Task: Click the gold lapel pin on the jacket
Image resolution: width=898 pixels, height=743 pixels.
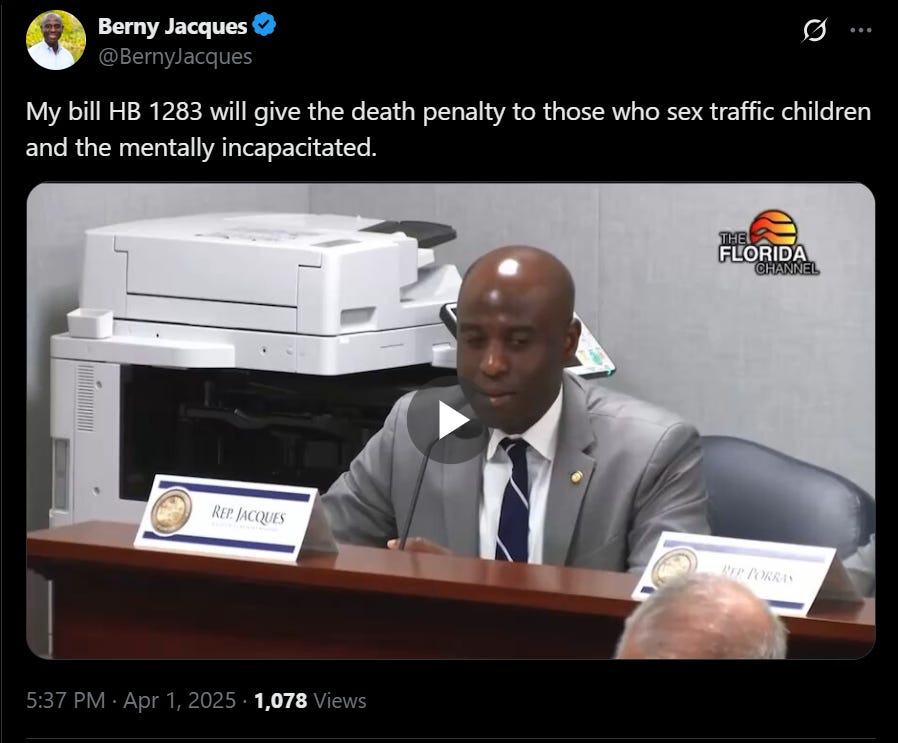Action: click(x=576, y=476)
